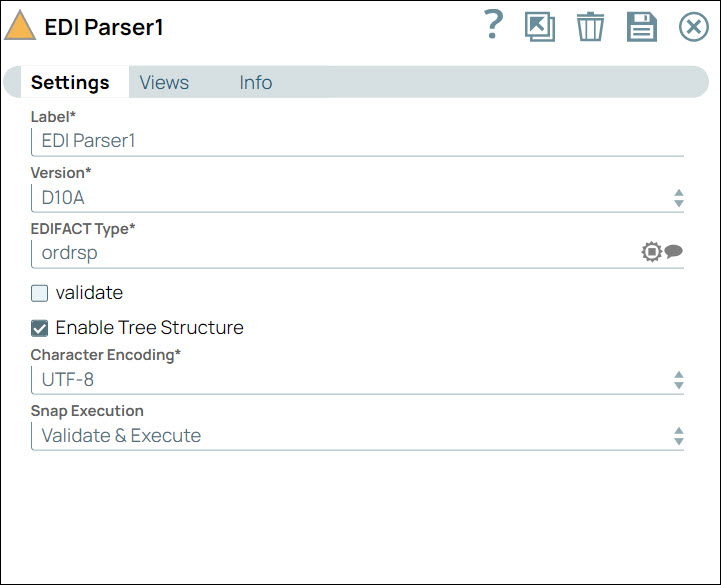Click the orange triangle snap icon
Image resolution: width=721 pixels, height=585 pixels.
20,26
